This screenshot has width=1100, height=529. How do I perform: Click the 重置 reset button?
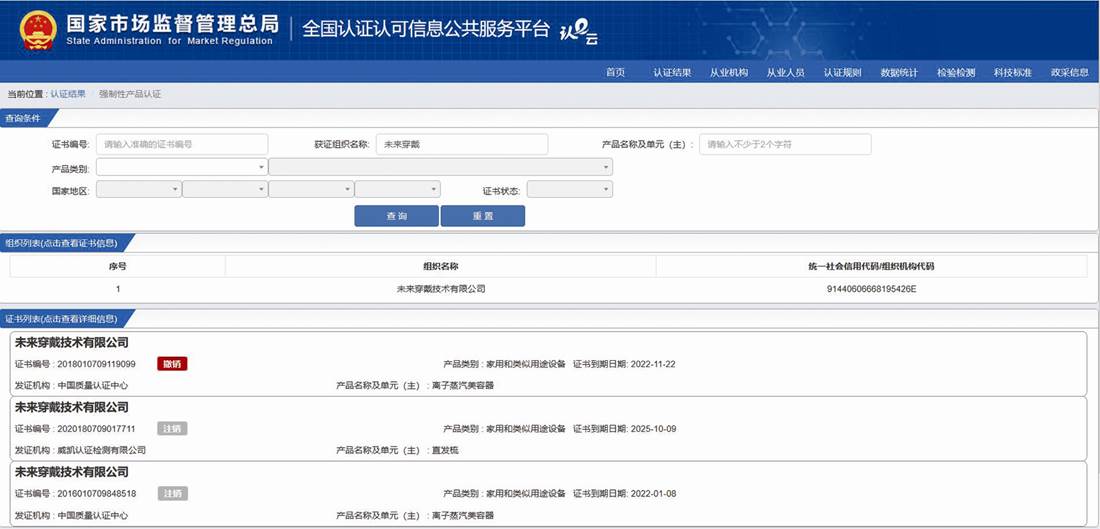483,216
